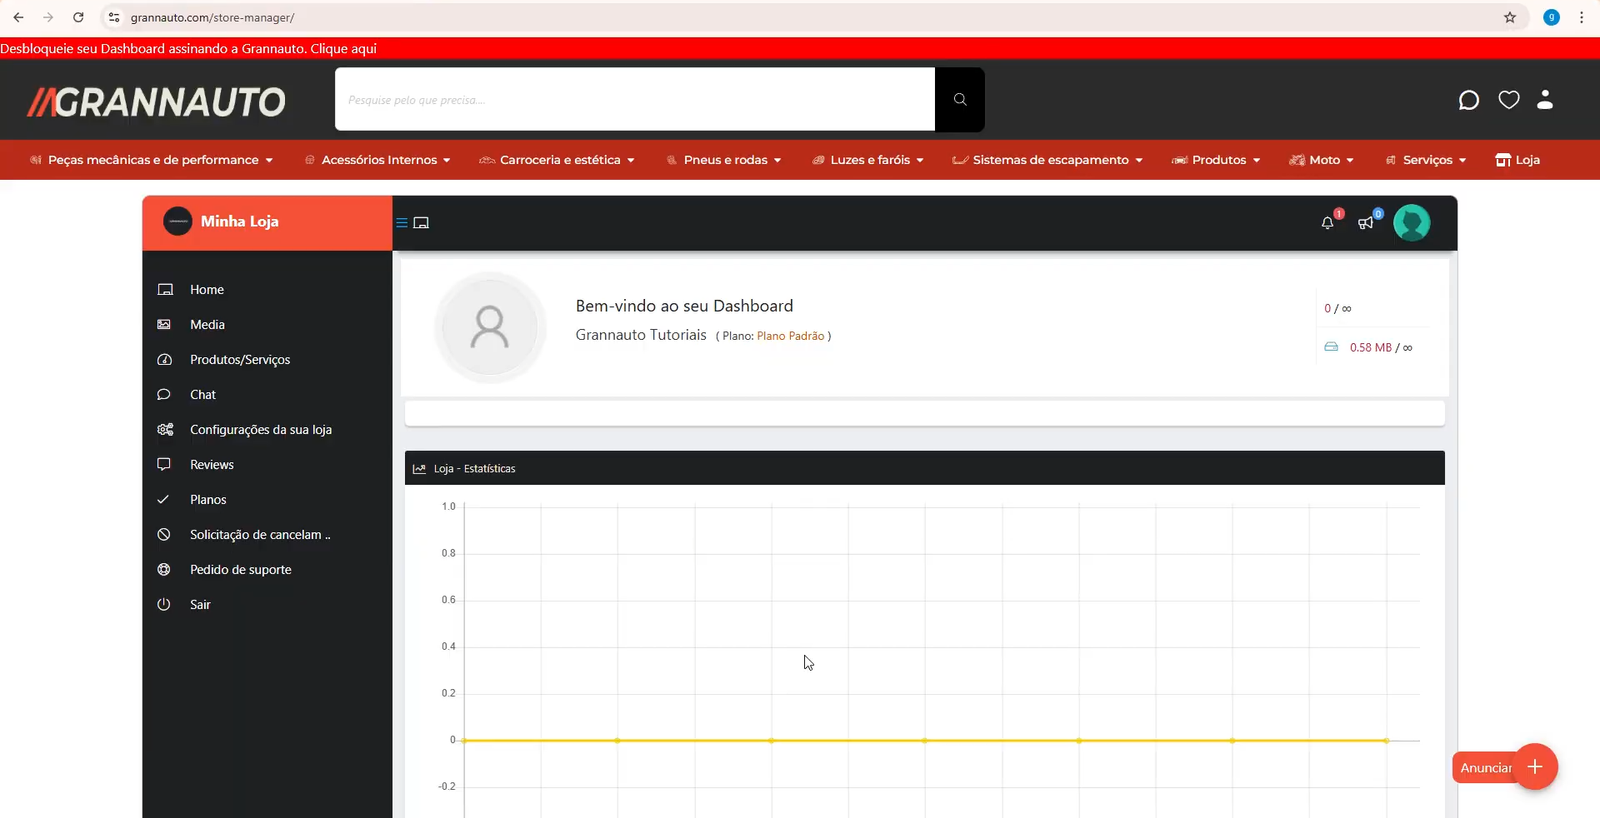Select Home in sidebar menu
The width and height of the screenshot is (1600, 818).
click(207, 290)
